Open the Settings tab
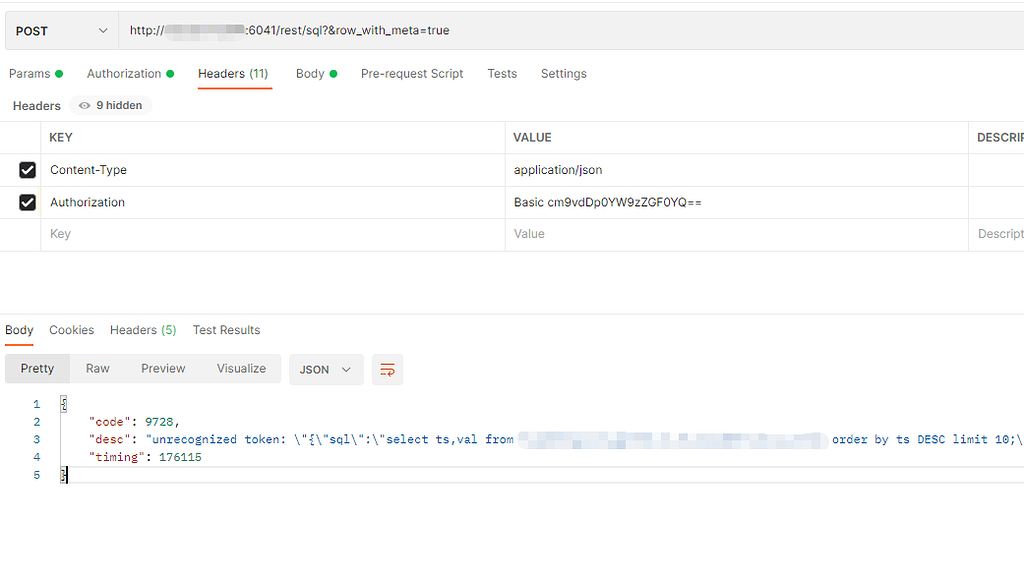 click(564, 74)
